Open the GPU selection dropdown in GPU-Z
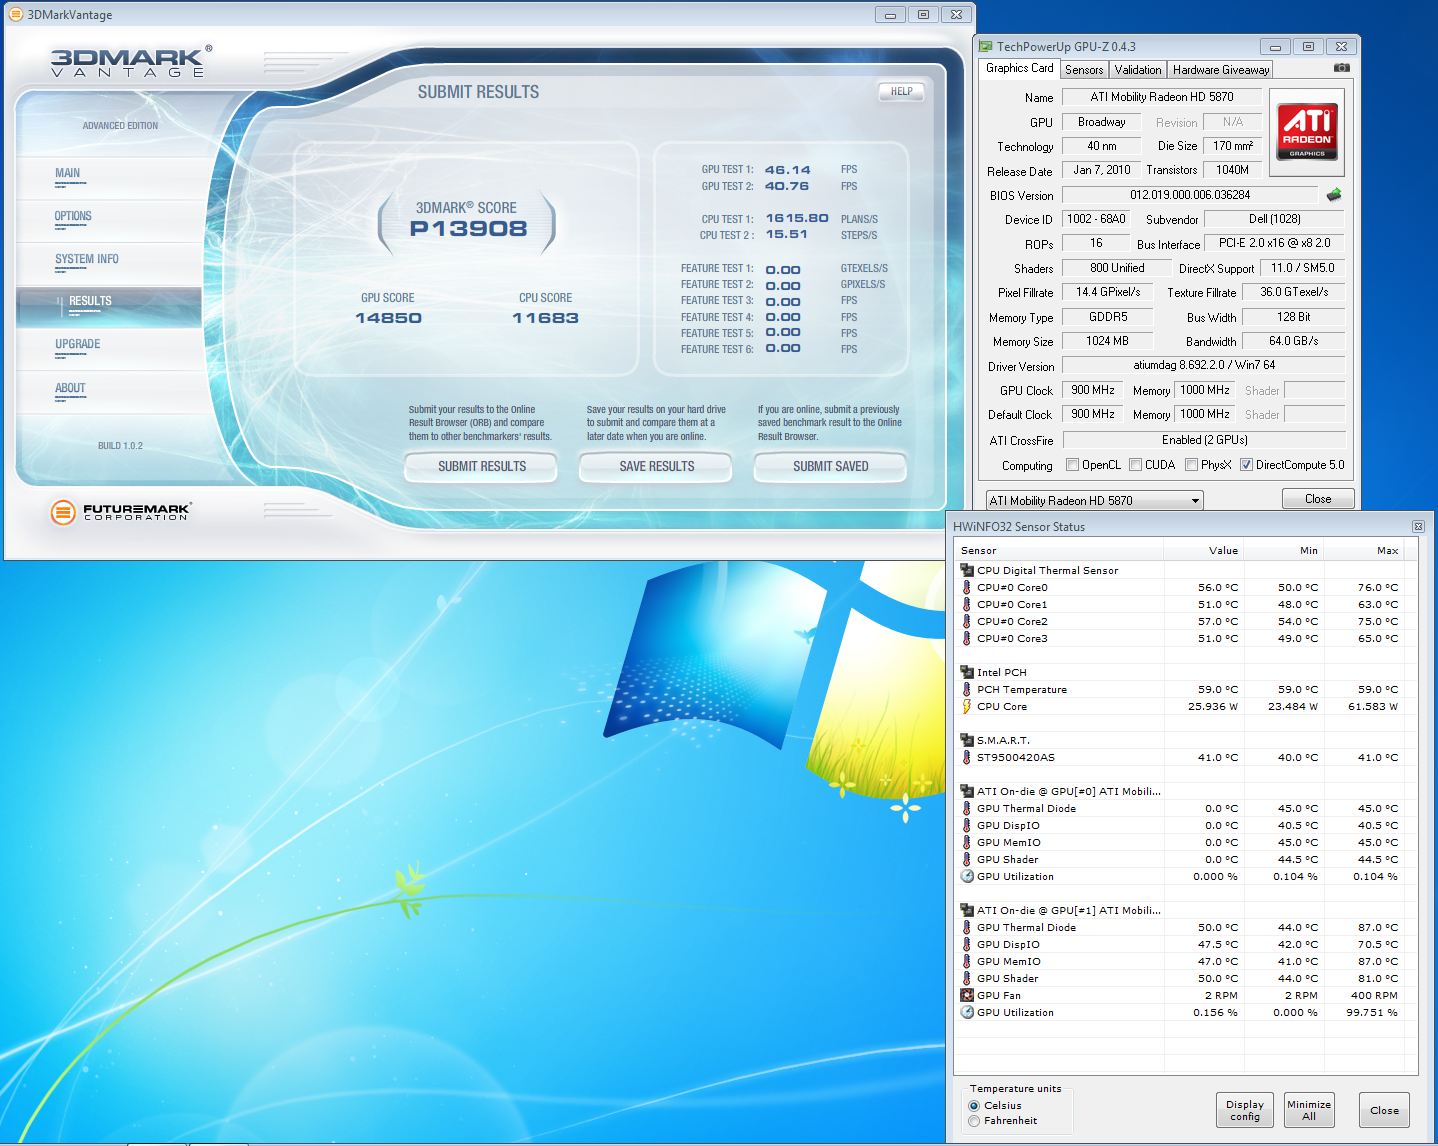 point(1094,500)
